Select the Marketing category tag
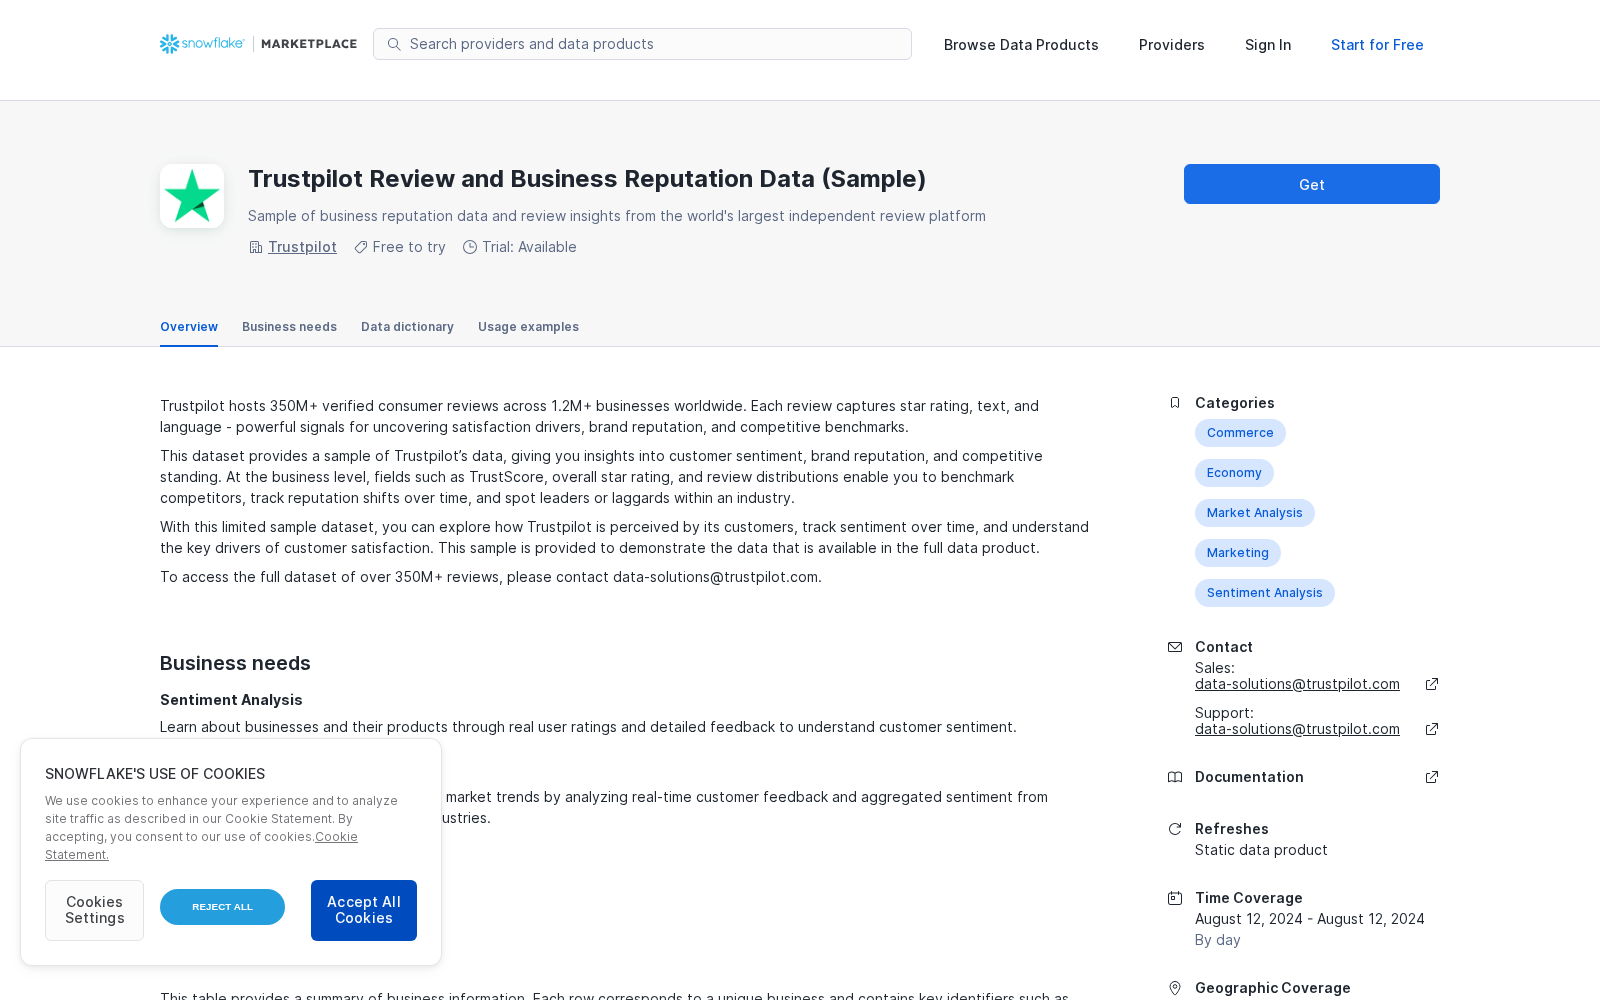 point(1237,553)
